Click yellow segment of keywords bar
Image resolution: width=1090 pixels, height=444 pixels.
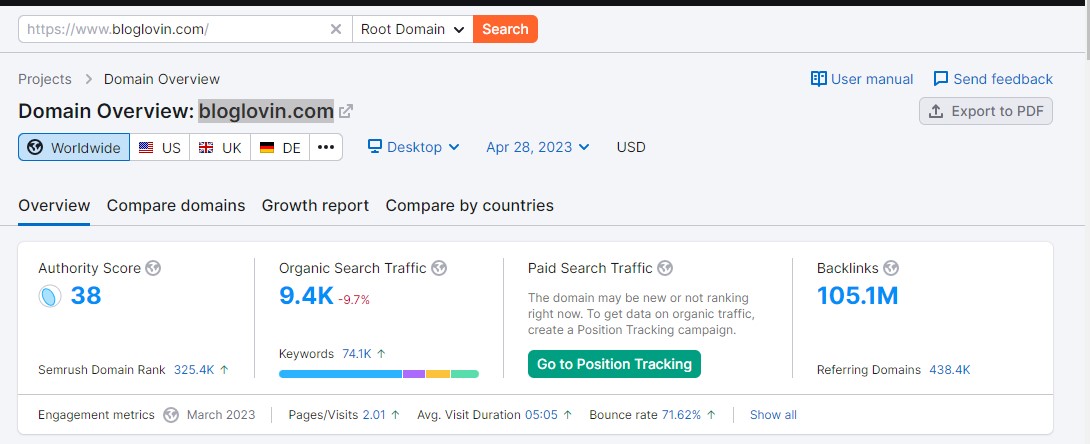(438, 374)
